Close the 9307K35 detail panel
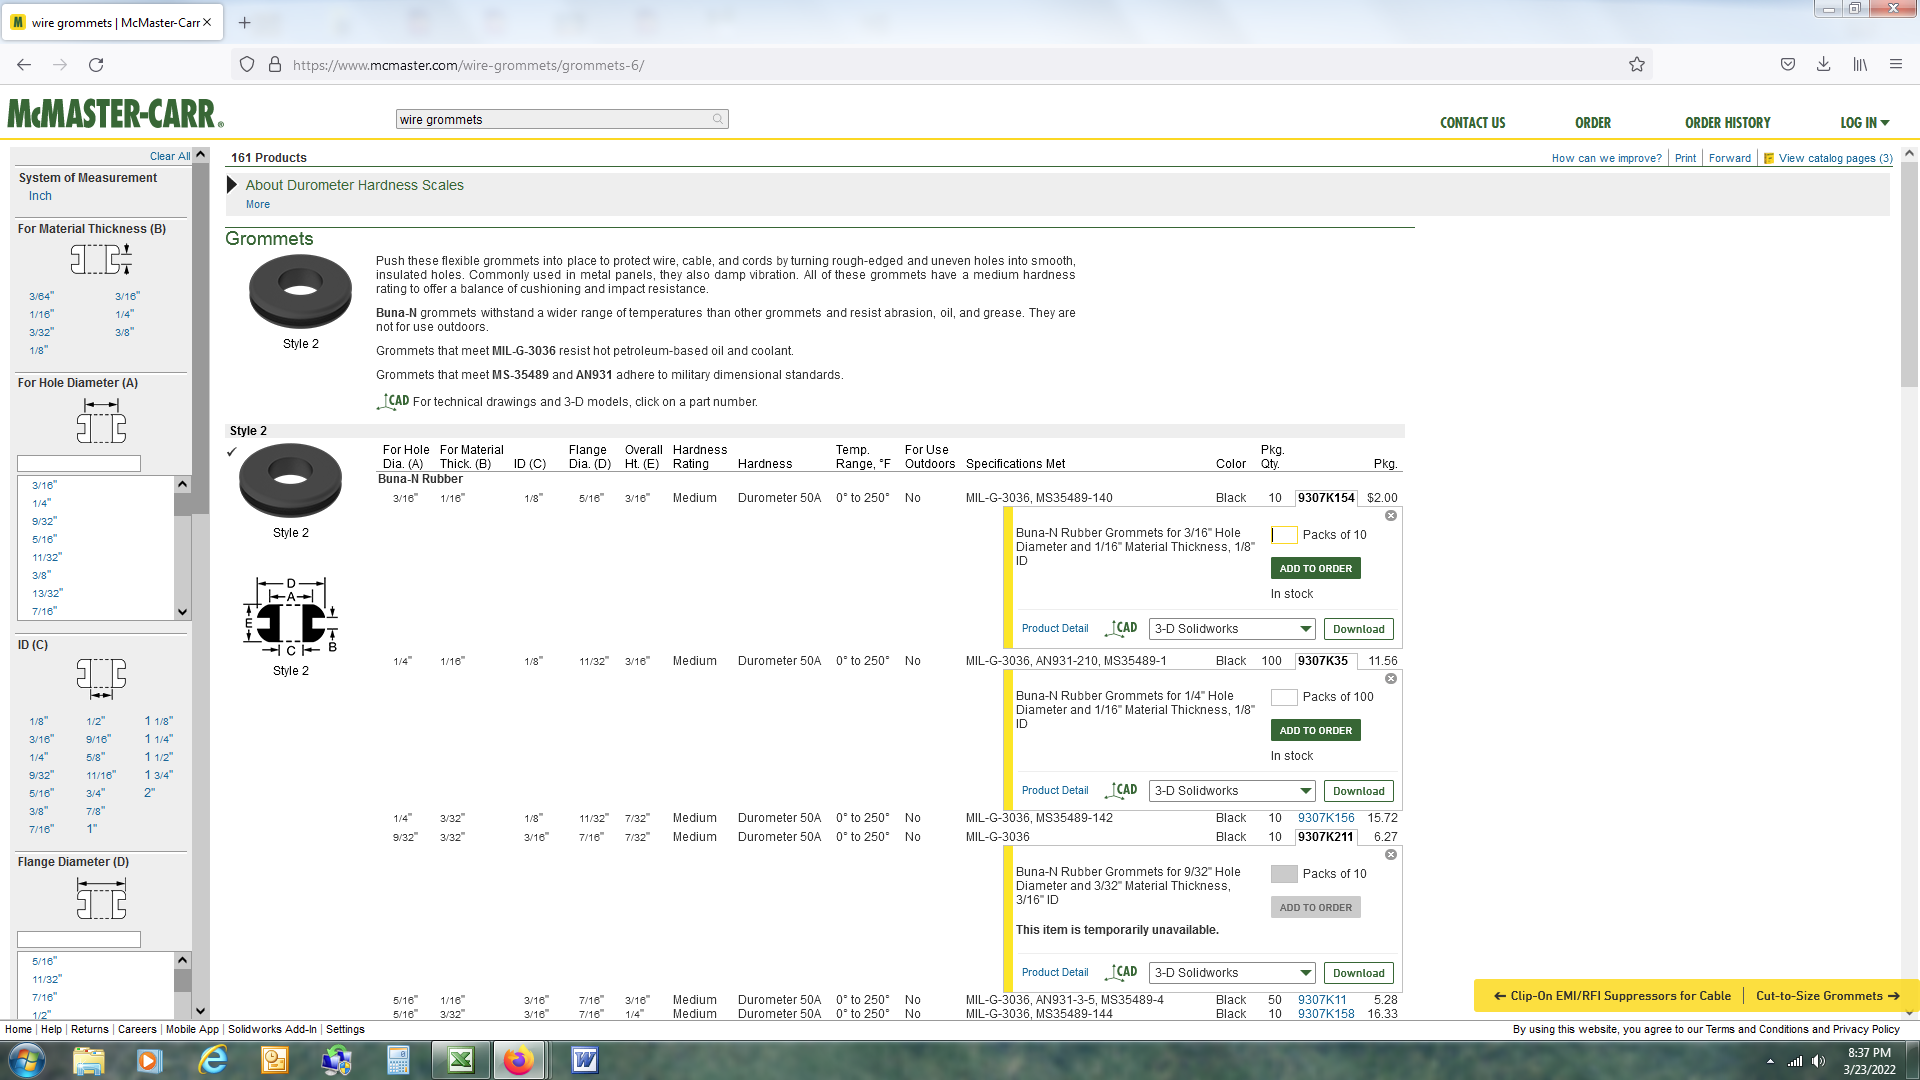1920x1080 pixels. [1390, 679]
